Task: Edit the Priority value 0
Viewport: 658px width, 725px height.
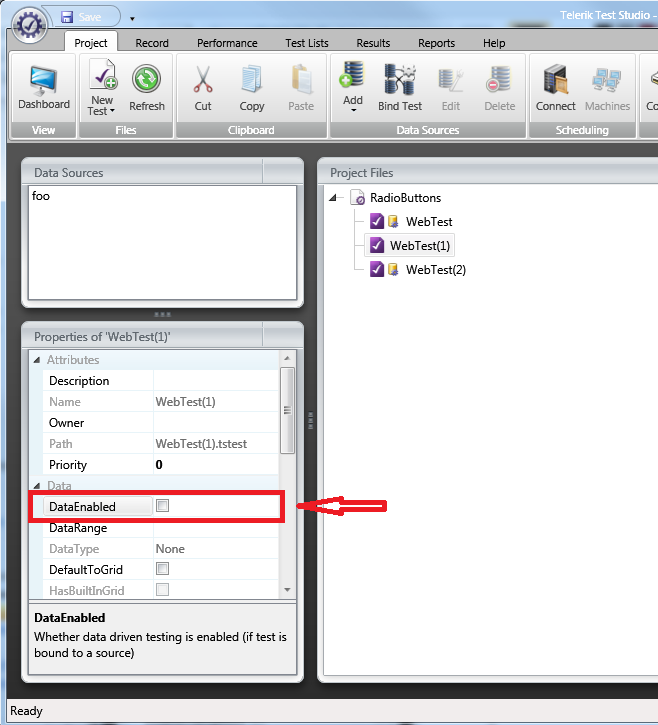Action: coord(216,465)
